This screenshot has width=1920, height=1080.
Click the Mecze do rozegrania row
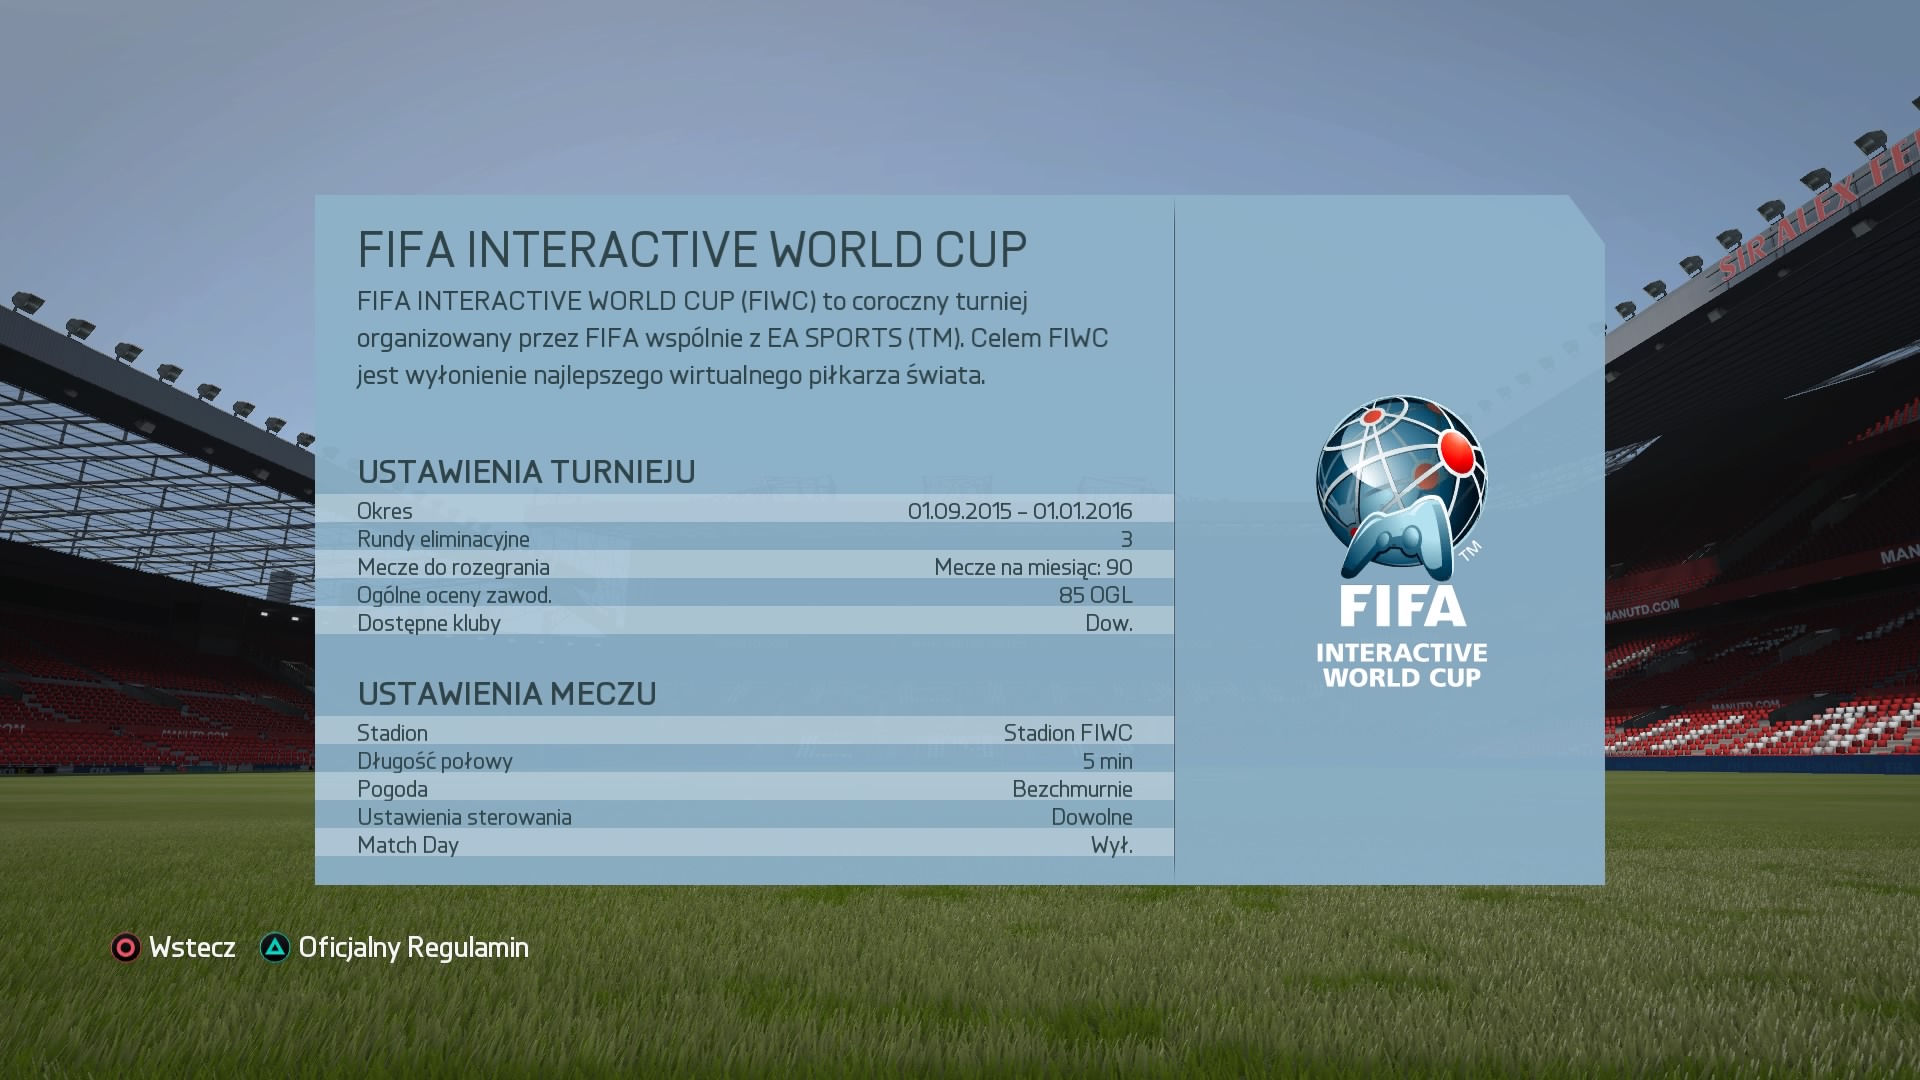pos(744,567)
